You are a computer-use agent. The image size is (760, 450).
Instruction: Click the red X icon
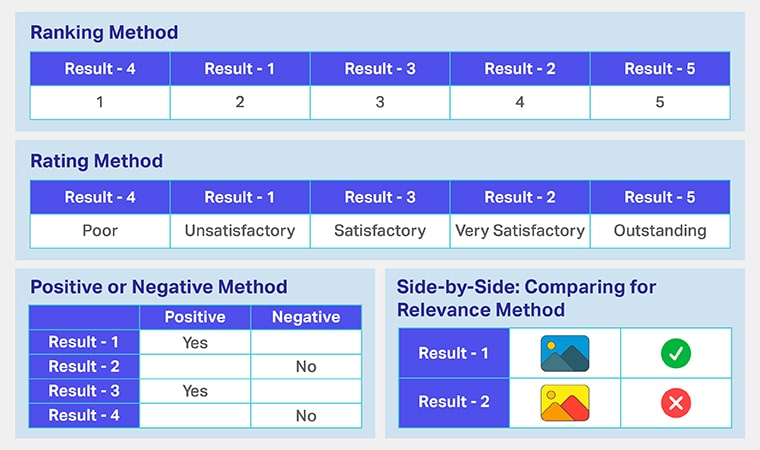point(676,402)
